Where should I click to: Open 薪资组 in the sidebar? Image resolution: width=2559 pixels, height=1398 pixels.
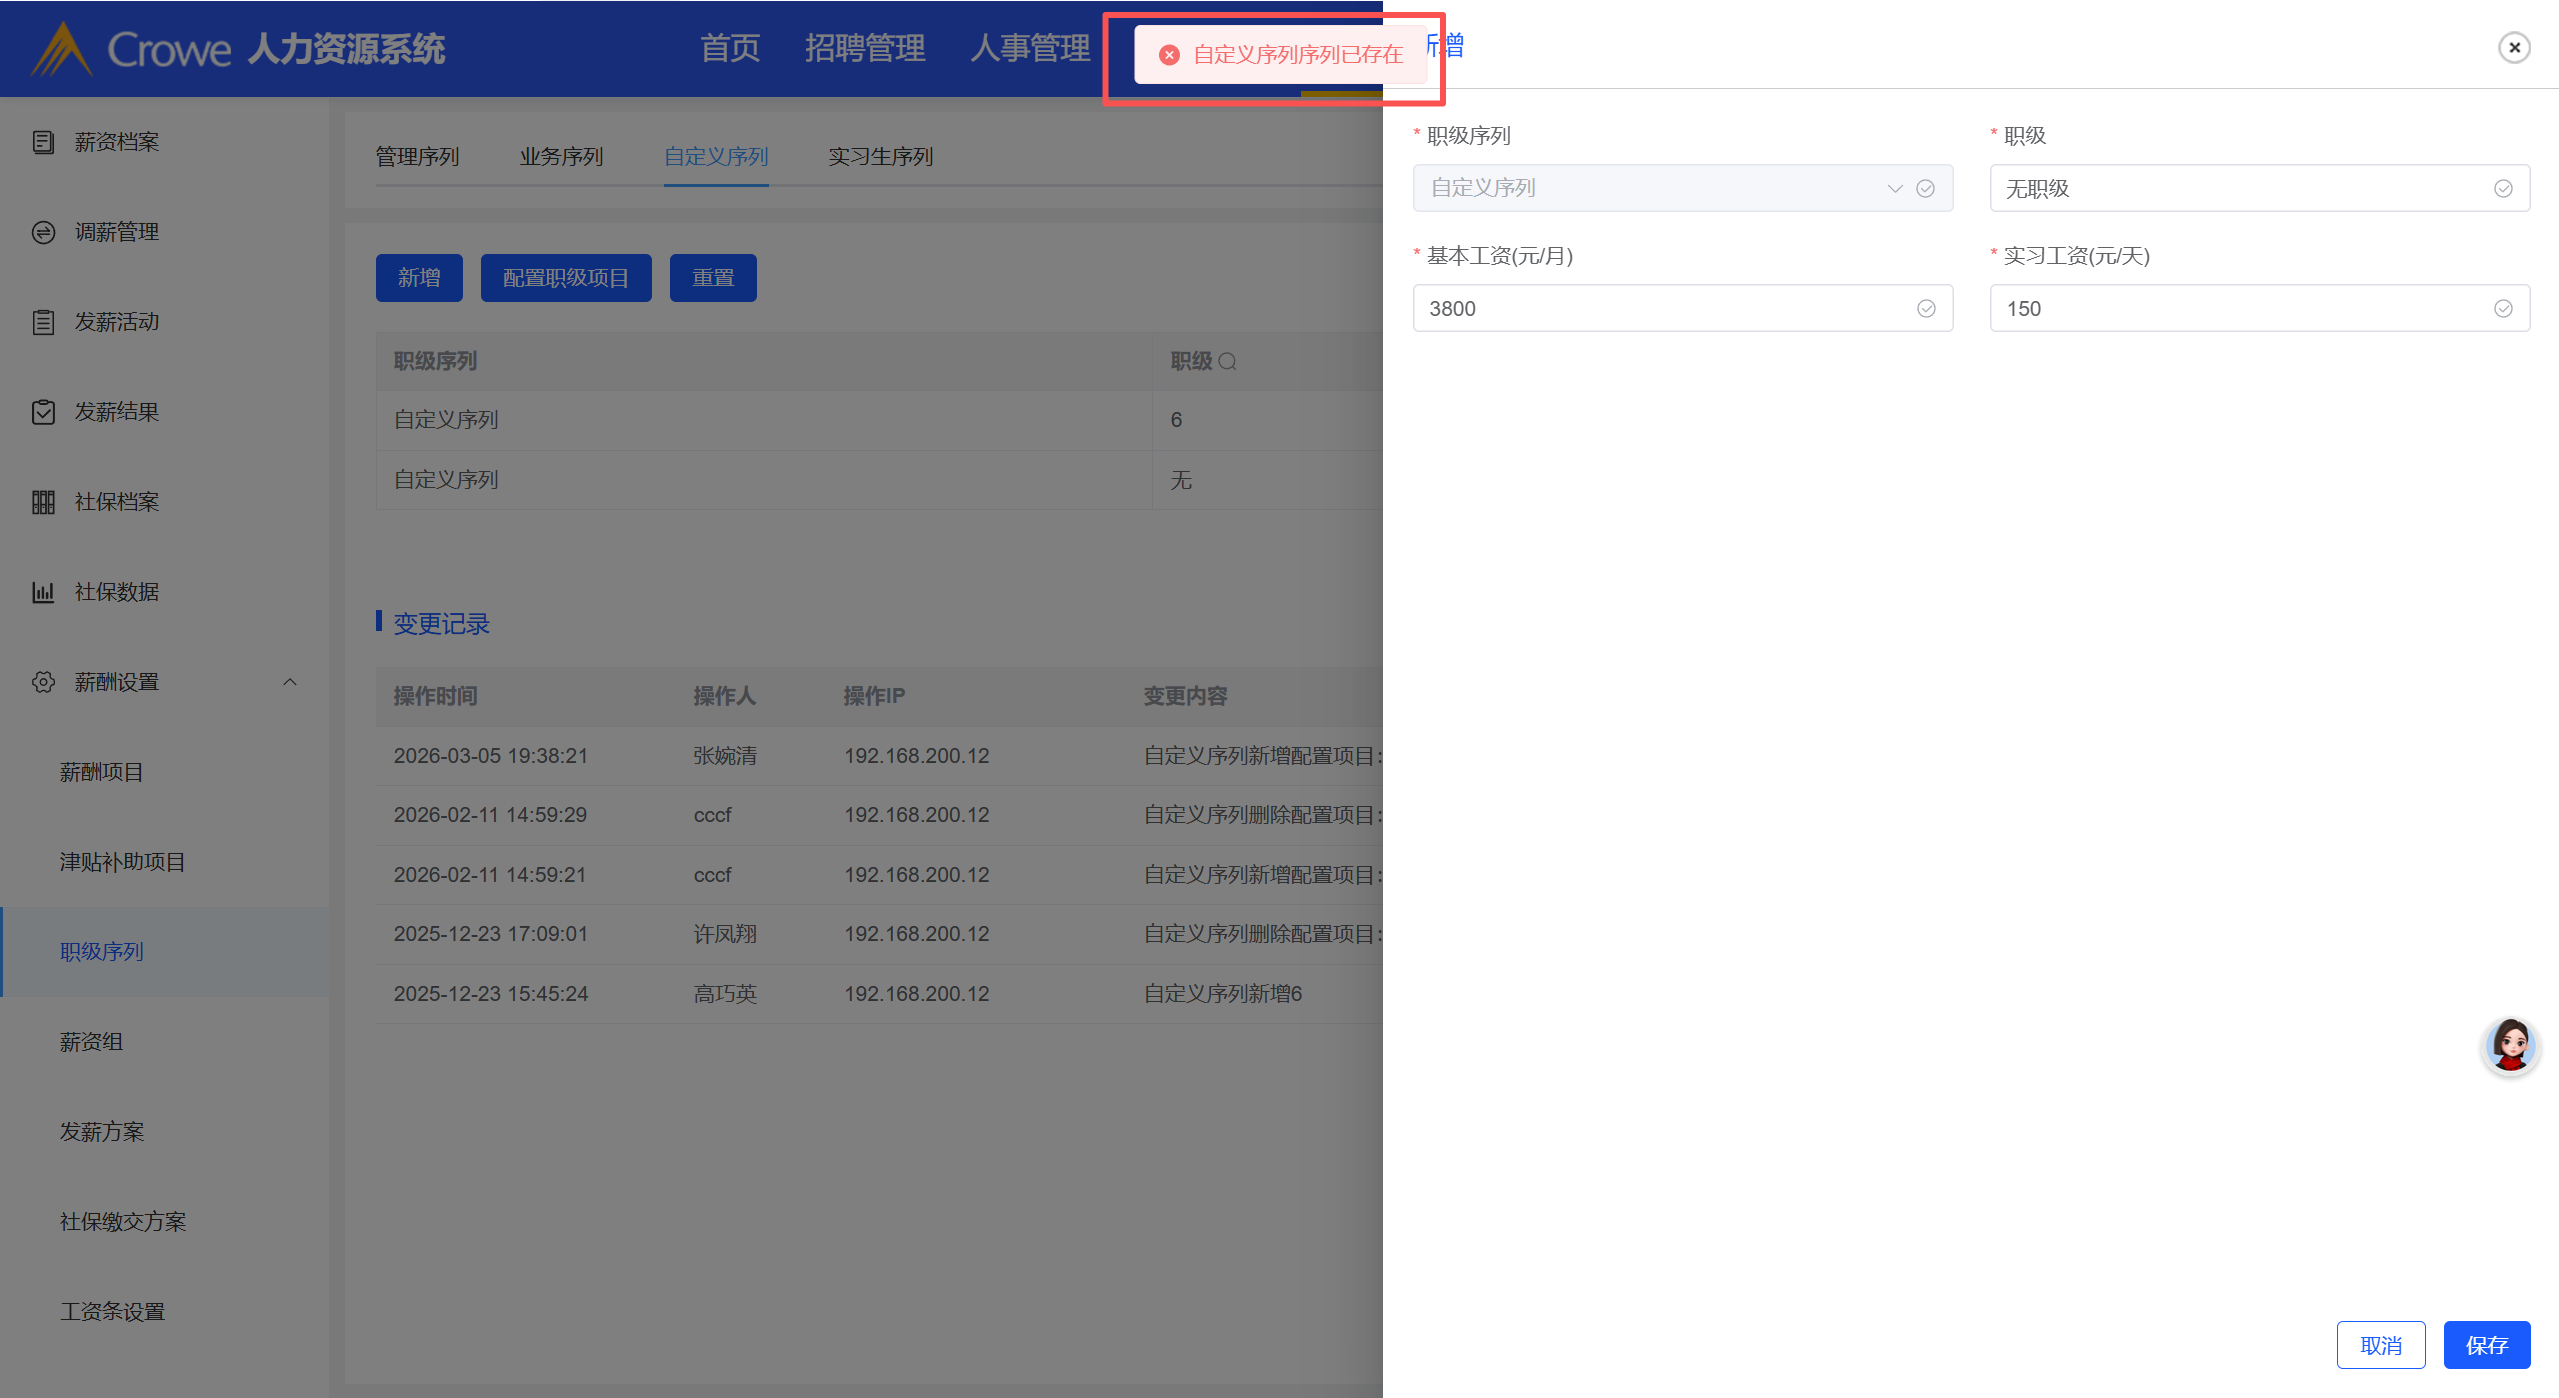(x=91, y=1042)
